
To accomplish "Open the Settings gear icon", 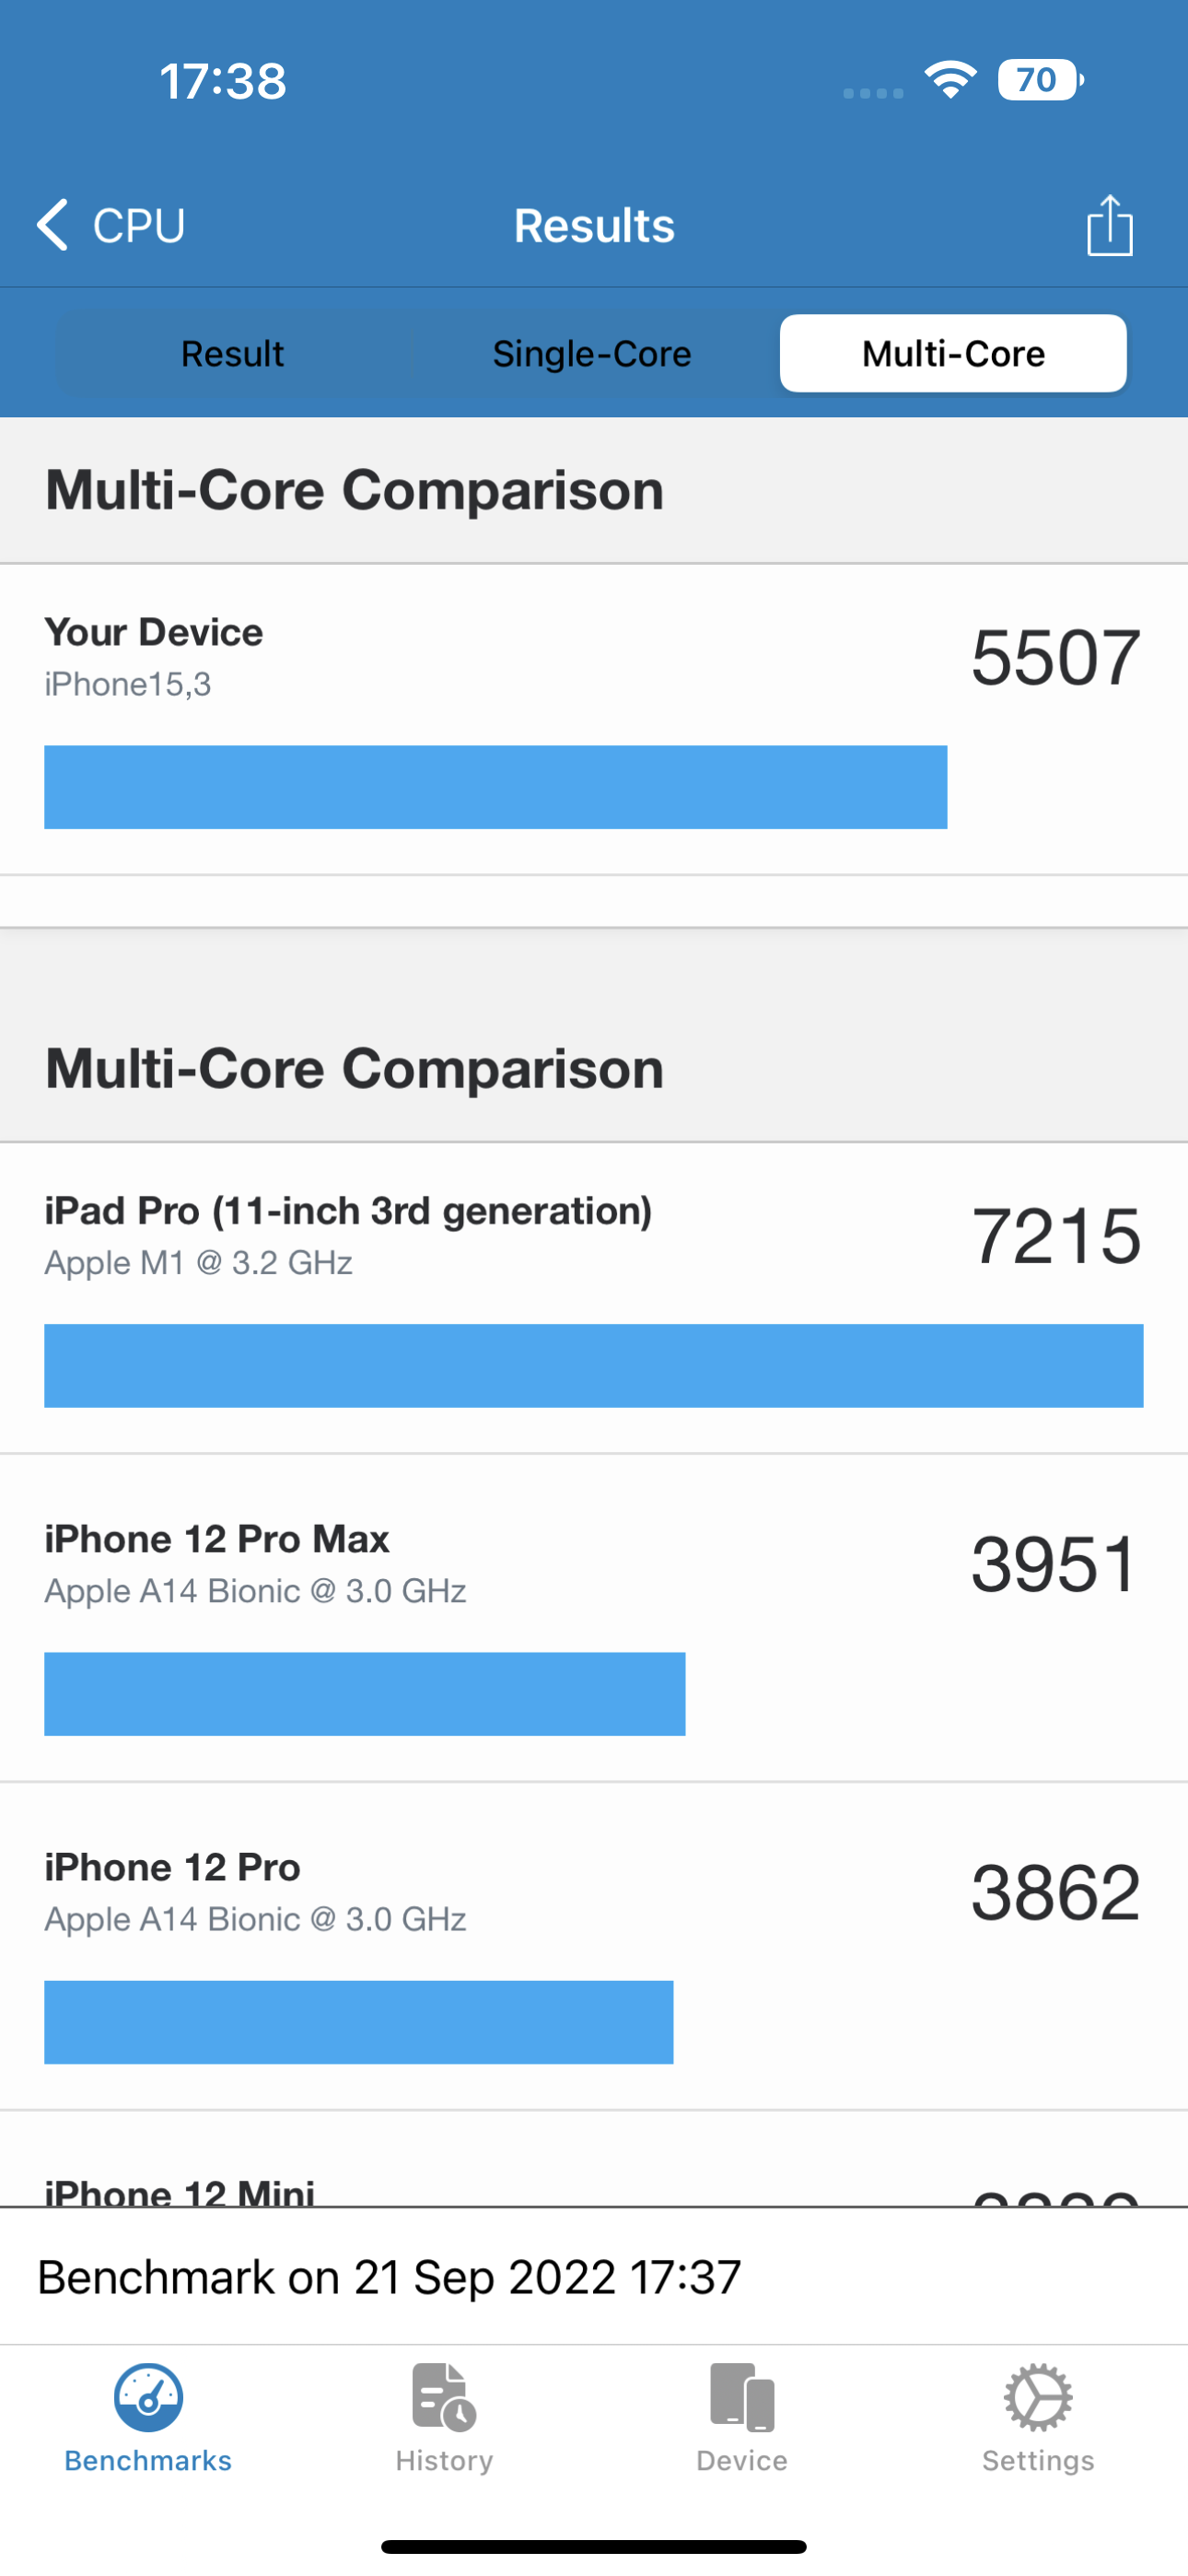I will [x=1038, y=2397].
